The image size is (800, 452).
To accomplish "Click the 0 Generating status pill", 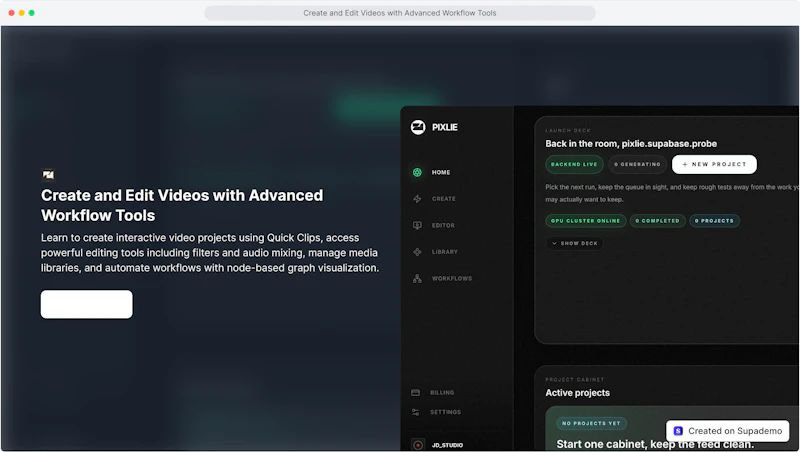I will pos(637,164).
